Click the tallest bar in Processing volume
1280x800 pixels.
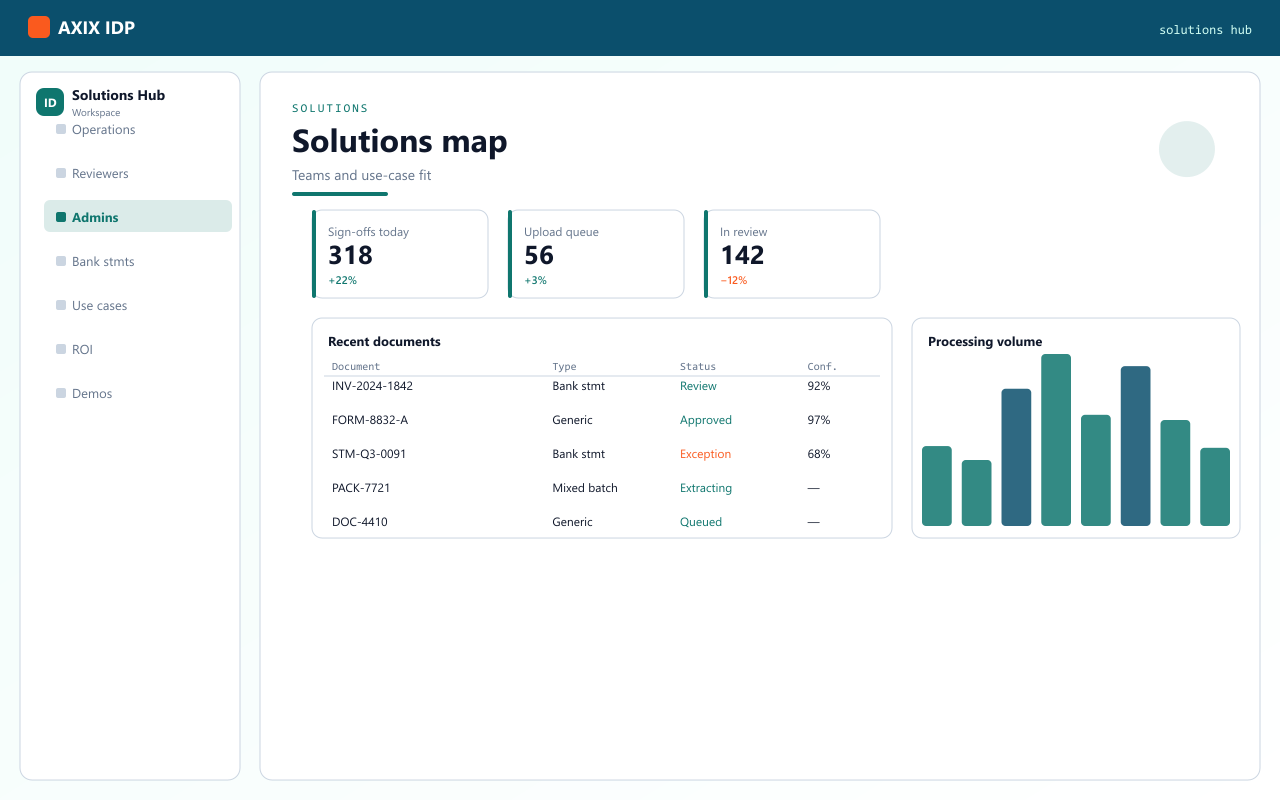(x=1056, y=440)
